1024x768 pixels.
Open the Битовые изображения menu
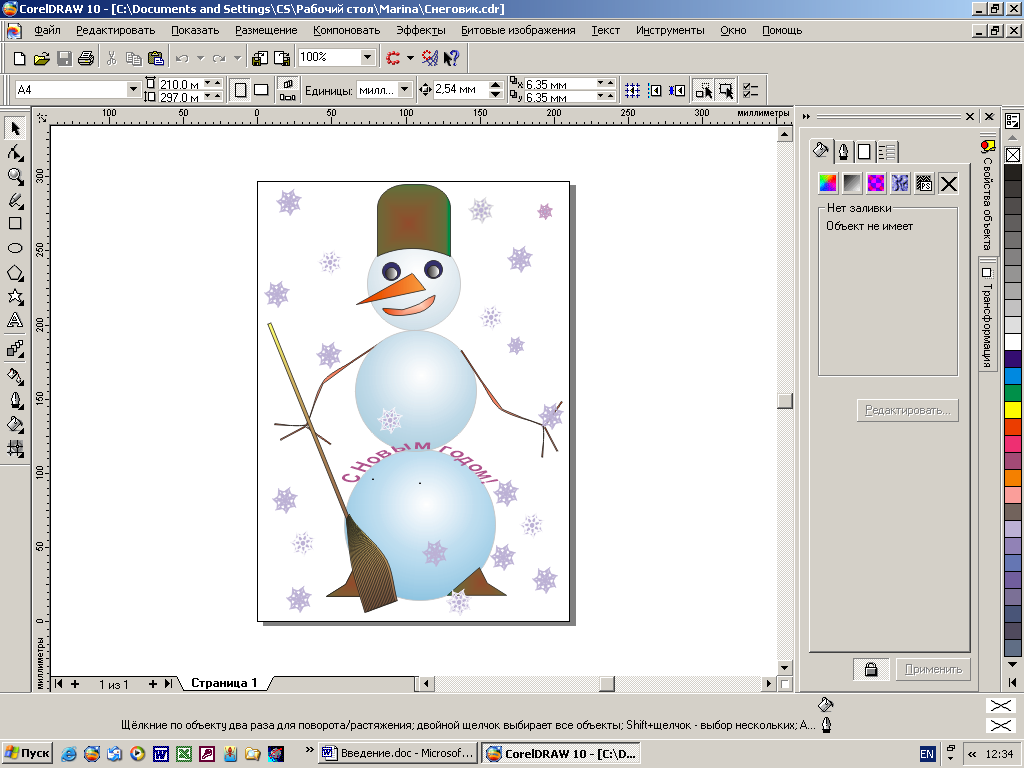[x=518, y=30]
